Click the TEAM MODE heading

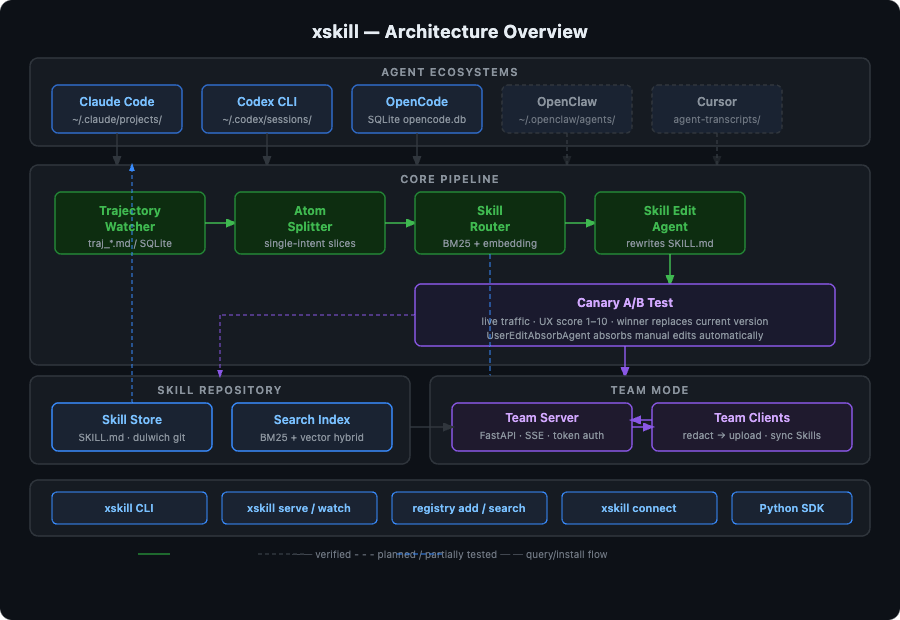coord(650,390)
